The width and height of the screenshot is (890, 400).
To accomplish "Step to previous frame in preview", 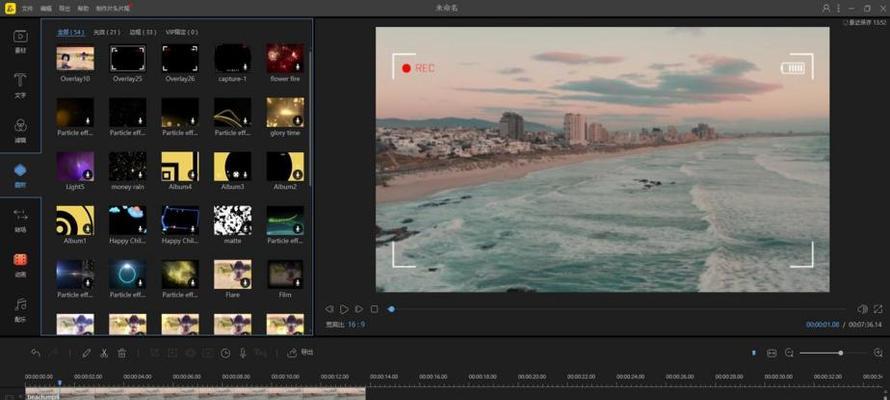I will click(x=329, y=309).
